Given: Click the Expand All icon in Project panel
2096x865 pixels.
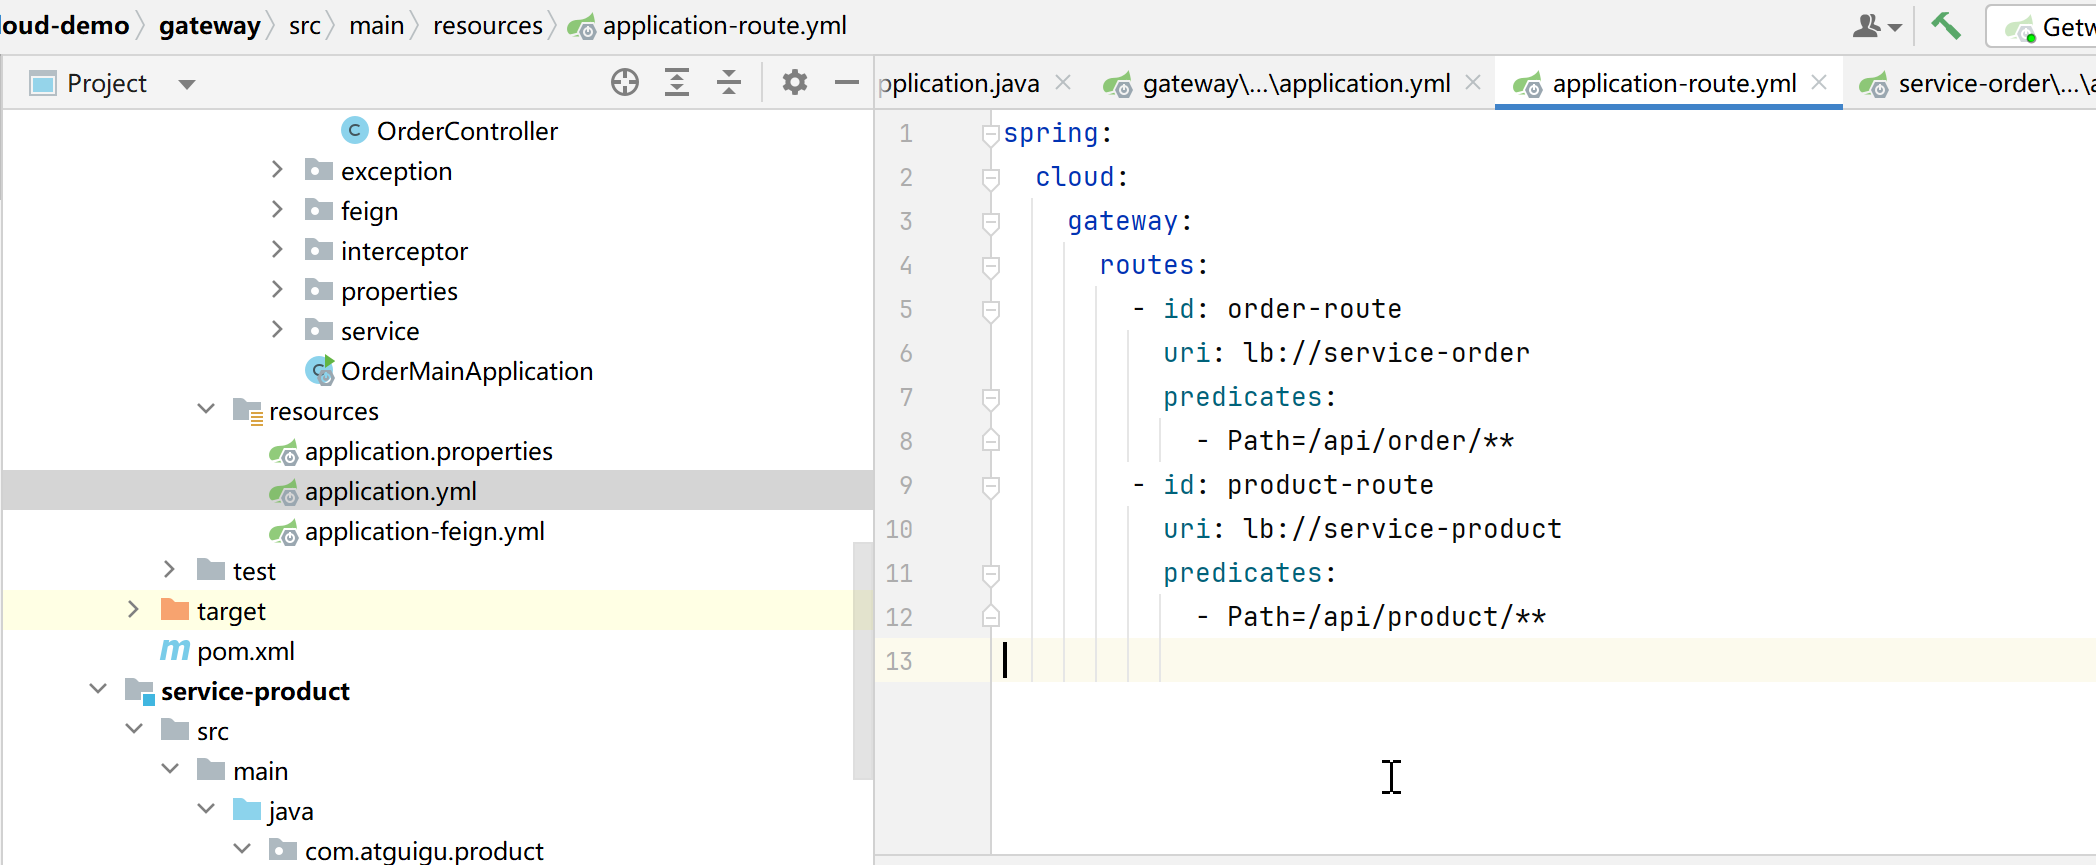Looking at the screenshot, I should click(677, 82).
